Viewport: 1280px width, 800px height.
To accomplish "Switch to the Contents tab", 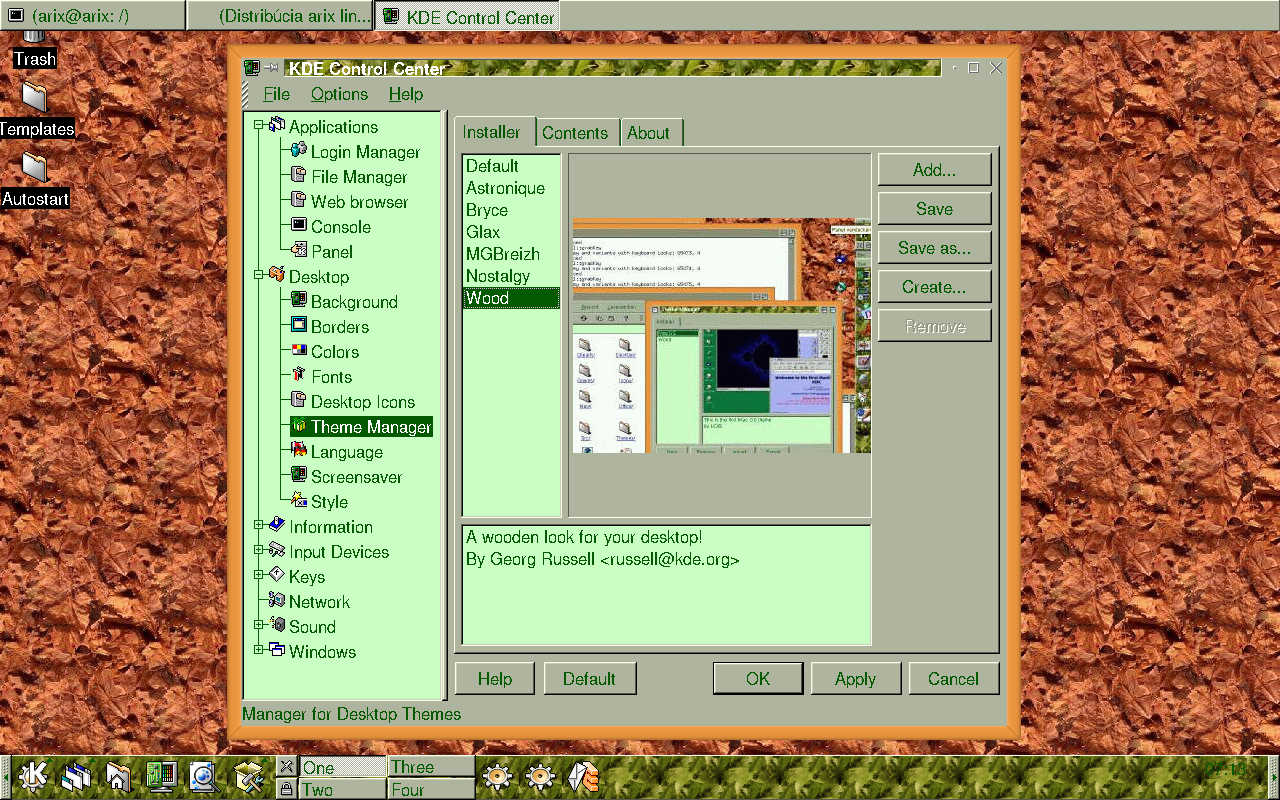I will [575, 133].
